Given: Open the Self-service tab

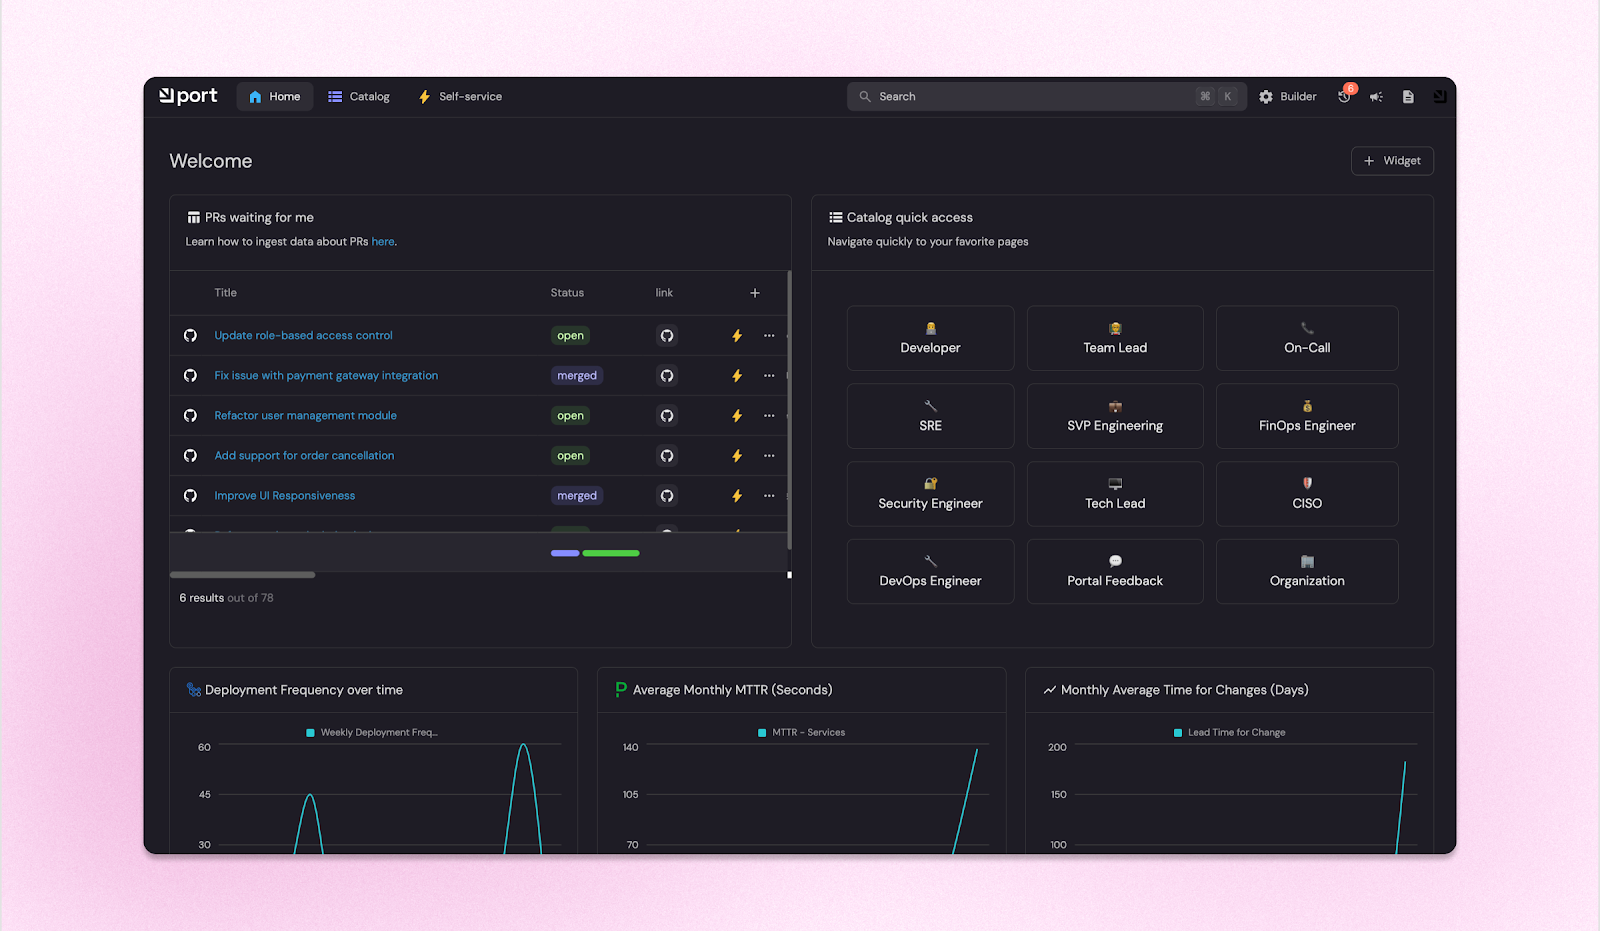Looking at the screenshot, I should click(459, 96).
